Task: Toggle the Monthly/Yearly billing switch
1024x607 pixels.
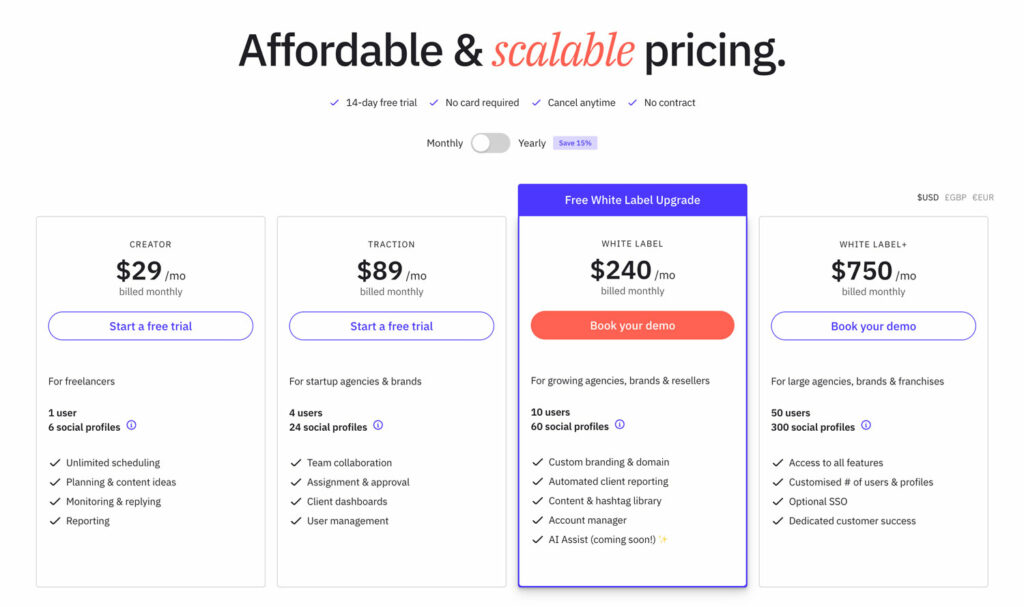Action: pos(490,143)
